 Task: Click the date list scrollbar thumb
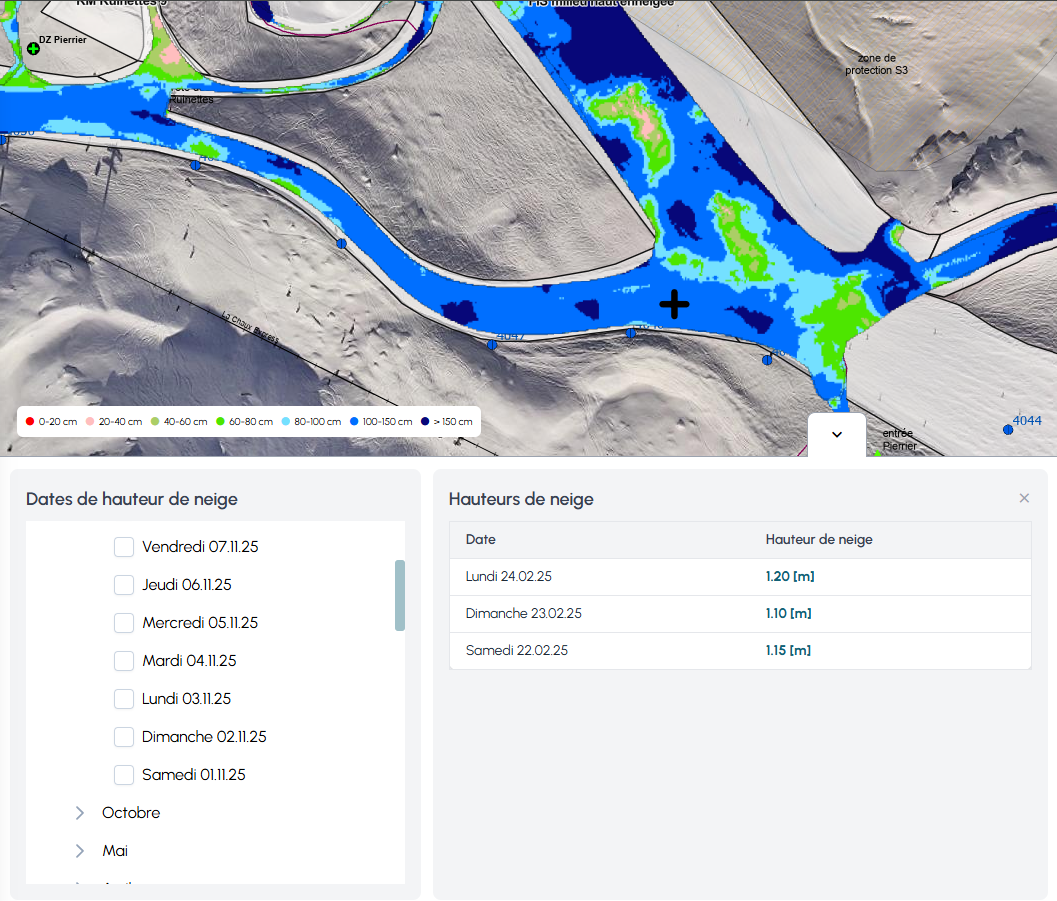coord(400,595)
